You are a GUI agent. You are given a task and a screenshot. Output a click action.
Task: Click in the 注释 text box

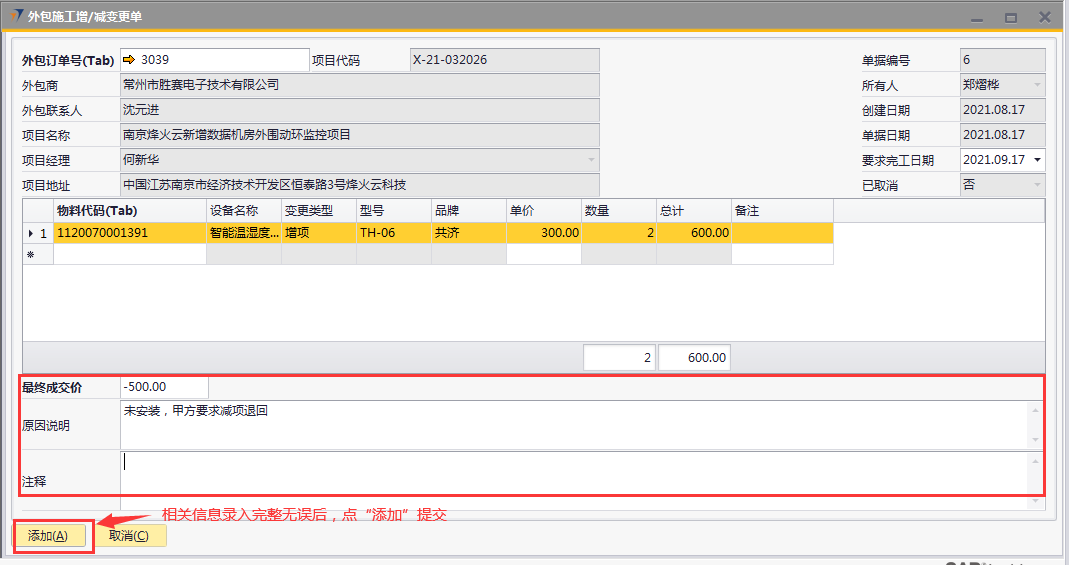(570, 472)
